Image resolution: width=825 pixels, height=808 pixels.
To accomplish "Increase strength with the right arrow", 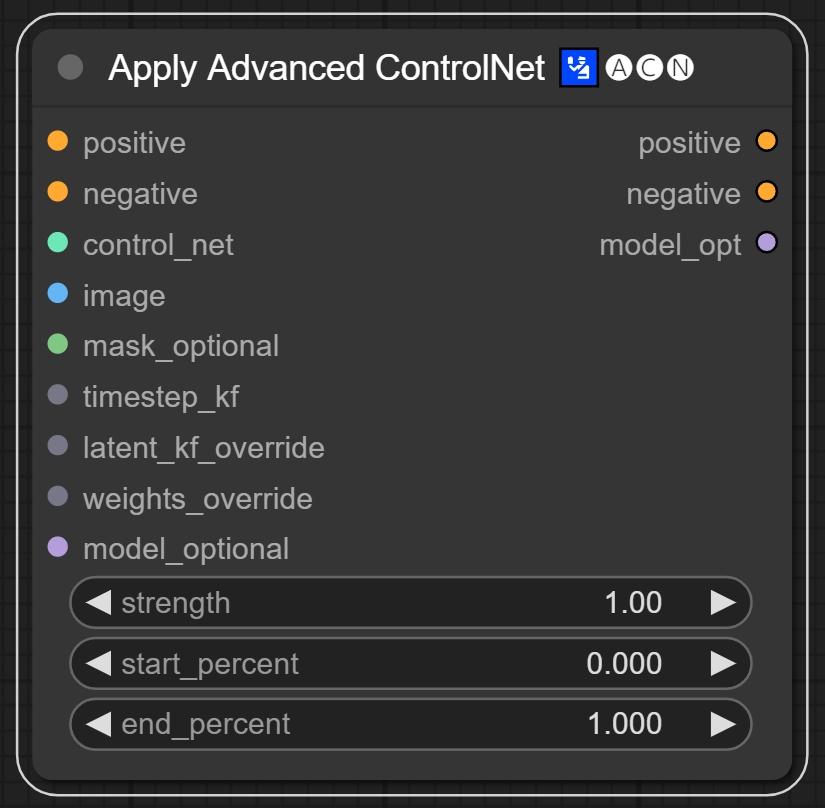I will point(723,603).
